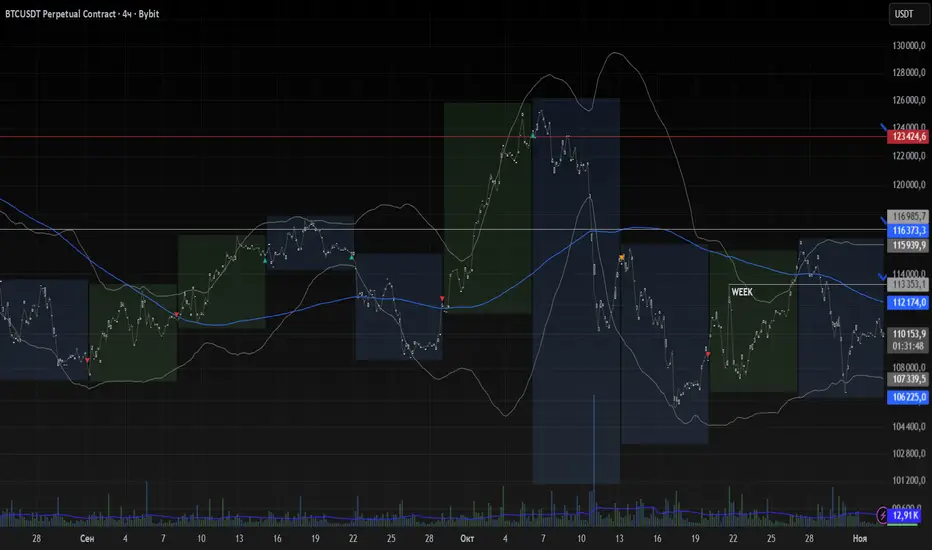Click the countdown timer 01:31:48

click(909, 346)
